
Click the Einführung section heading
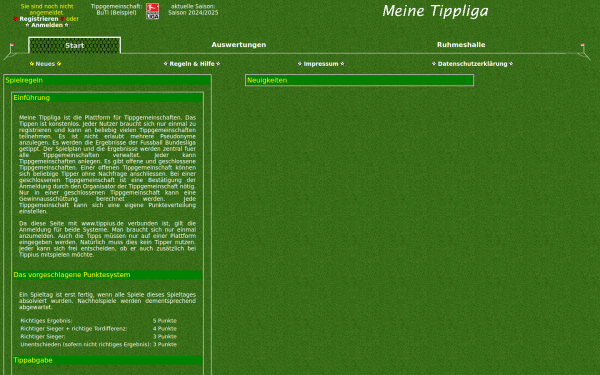(107, 98)
